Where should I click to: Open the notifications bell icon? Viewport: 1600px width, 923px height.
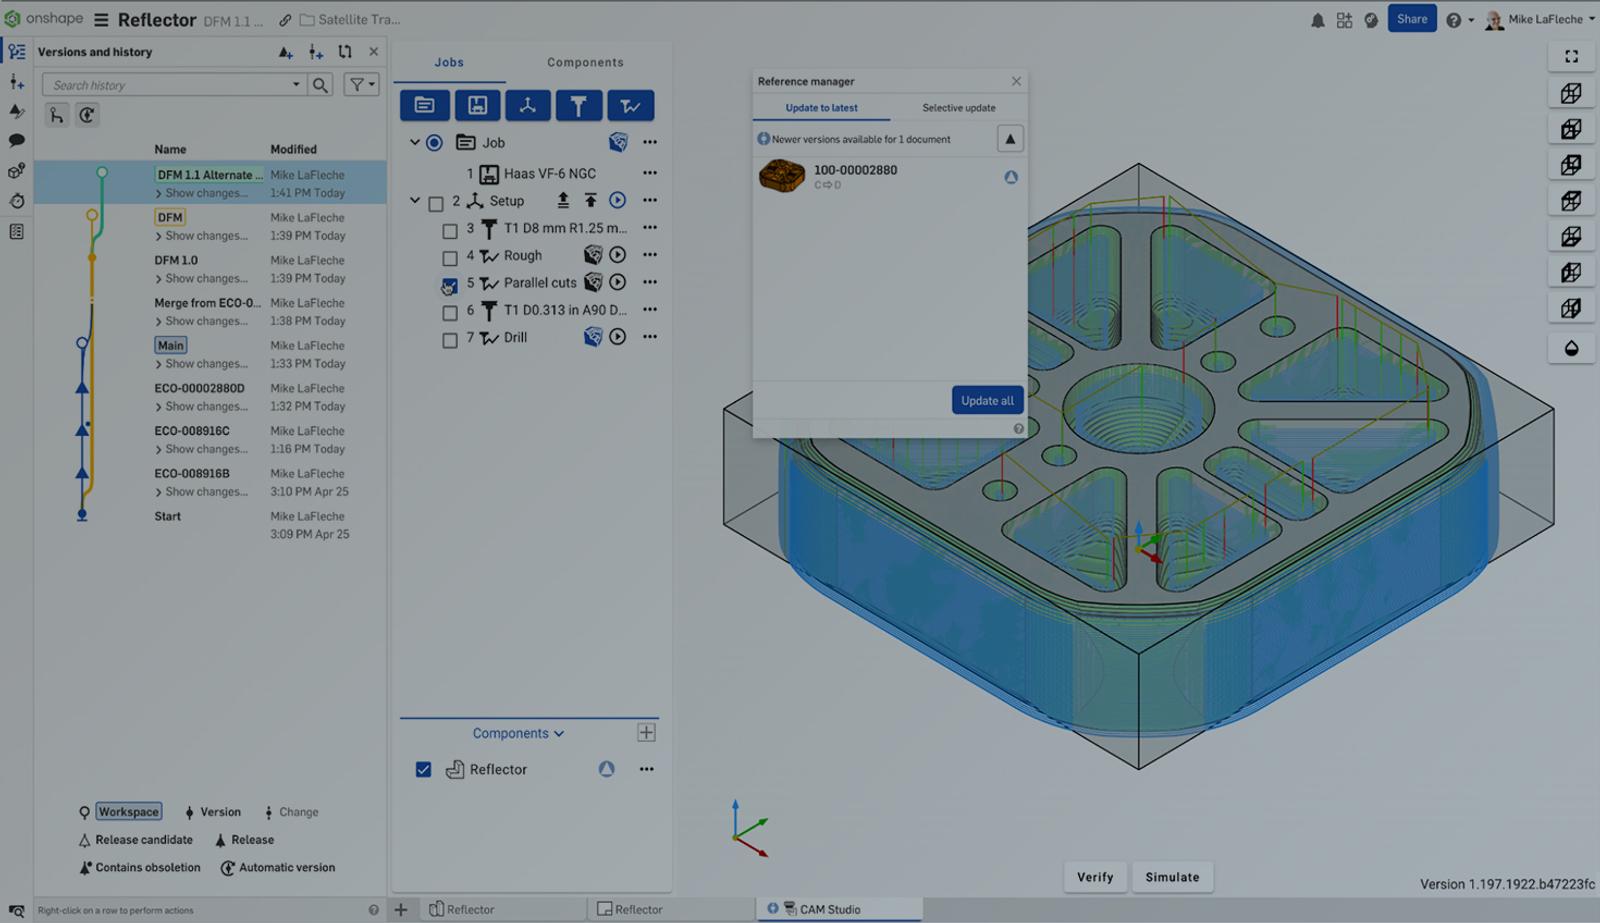point(1318,20)
